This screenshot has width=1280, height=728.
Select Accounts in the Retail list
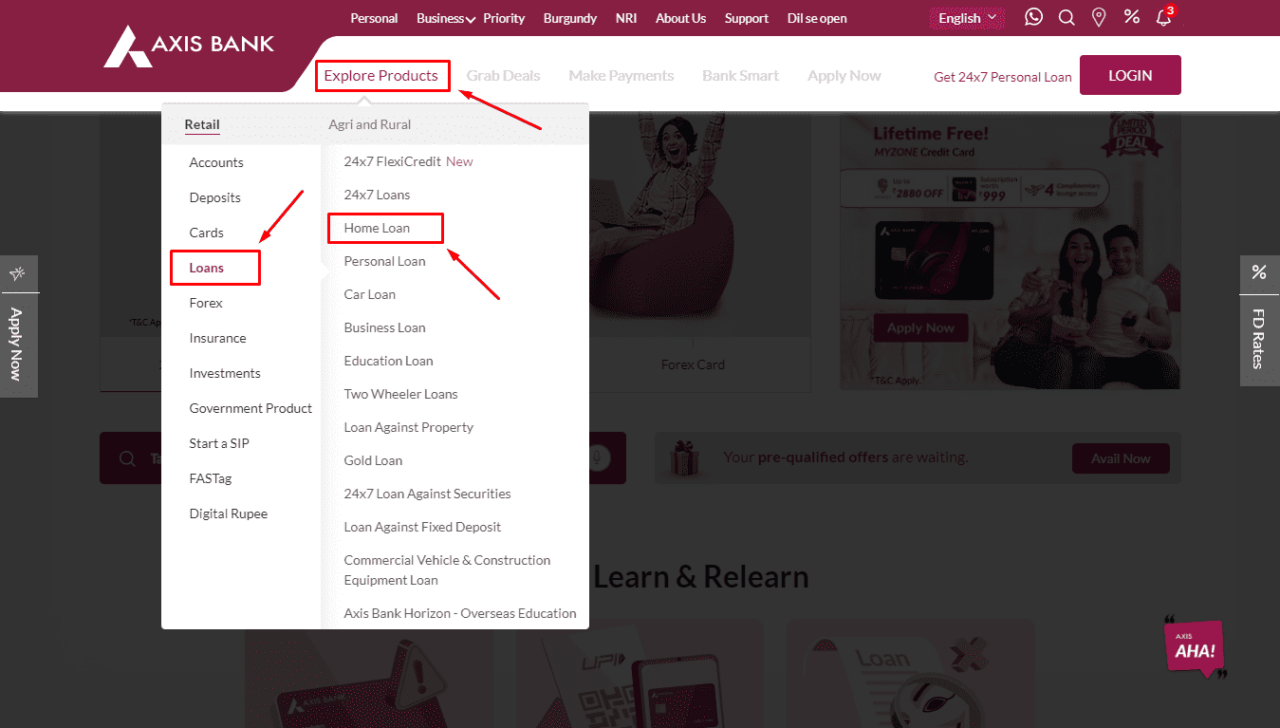(x=216, y=162)
